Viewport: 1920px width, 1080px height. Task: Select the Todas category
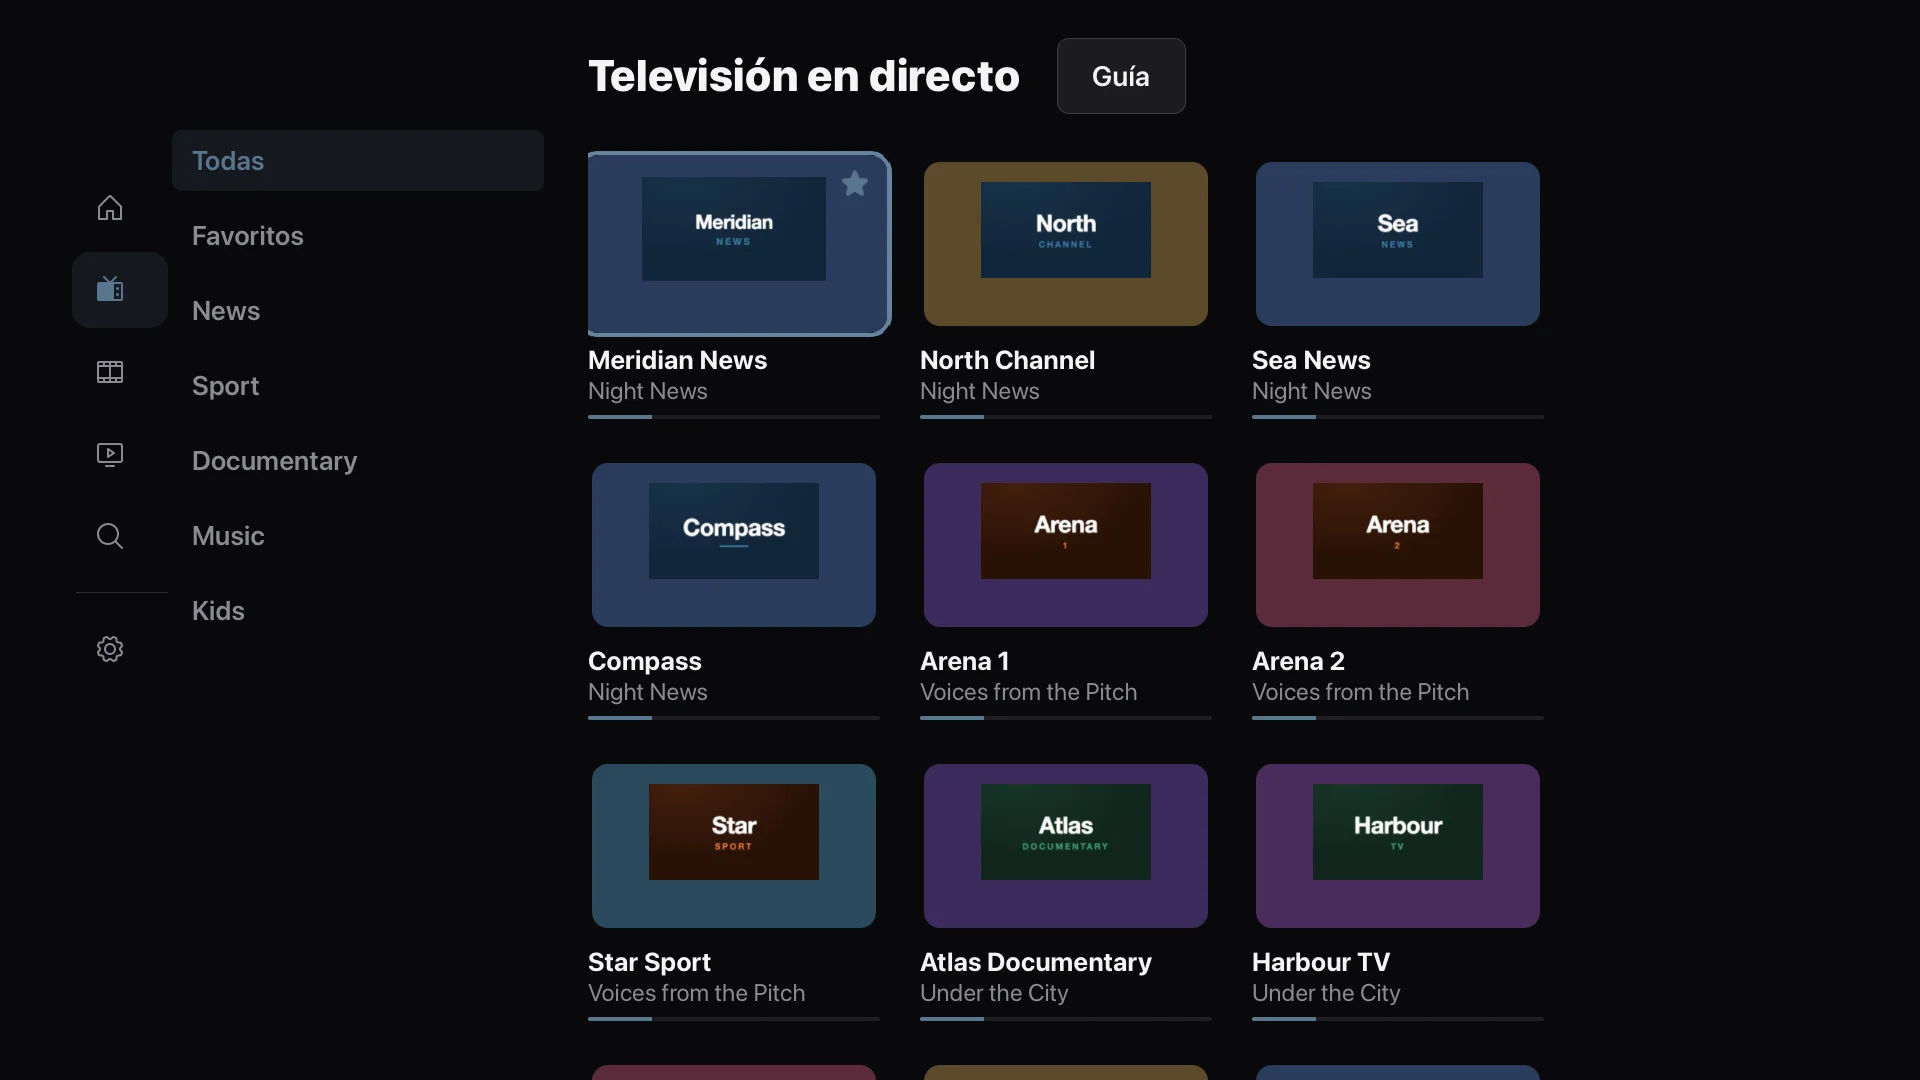point(358,160)
